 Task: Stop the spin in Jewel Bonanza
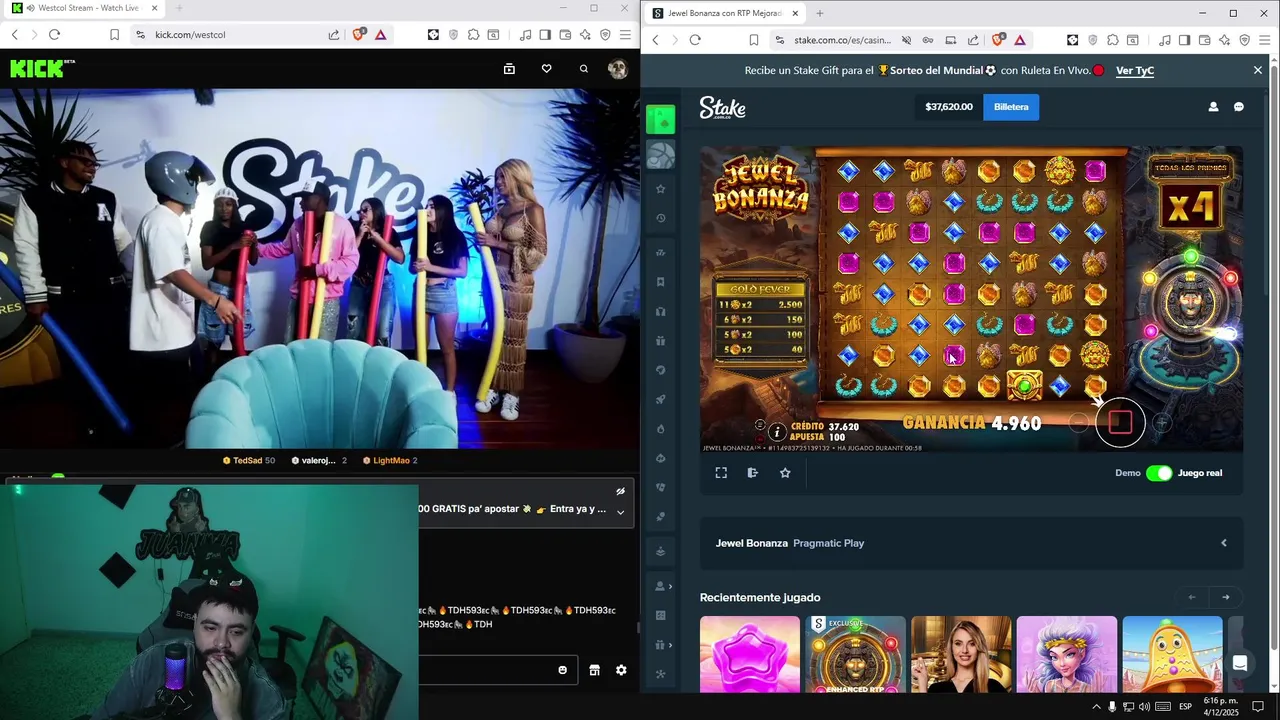(1120, 423)
